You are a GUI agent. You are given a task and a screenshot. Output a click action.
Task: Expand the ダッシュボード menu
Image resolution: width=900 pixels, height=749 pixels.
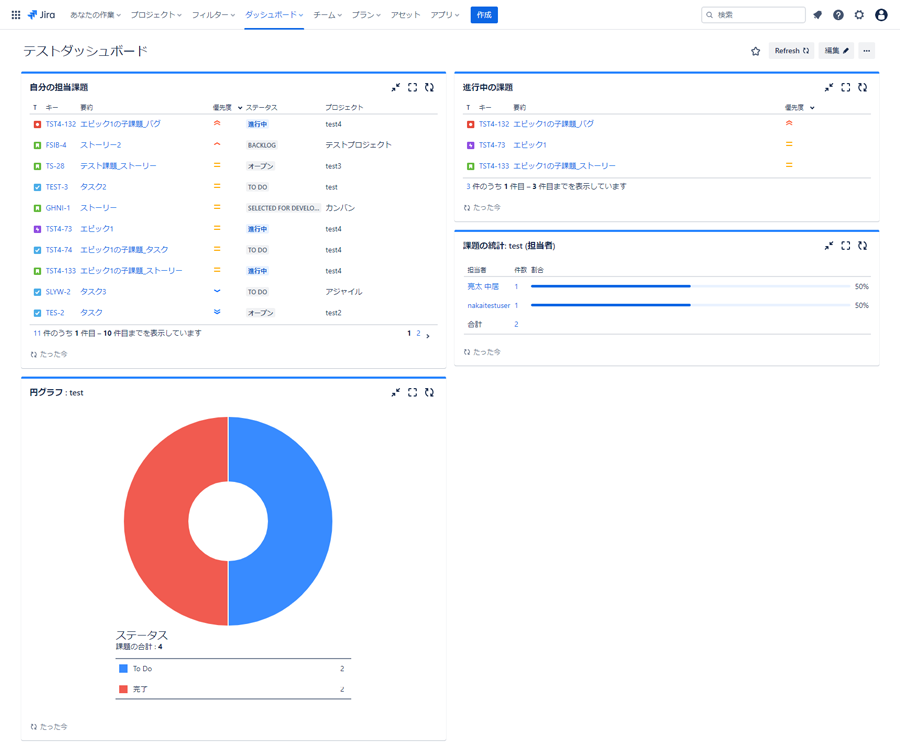(x=274, y=15)
